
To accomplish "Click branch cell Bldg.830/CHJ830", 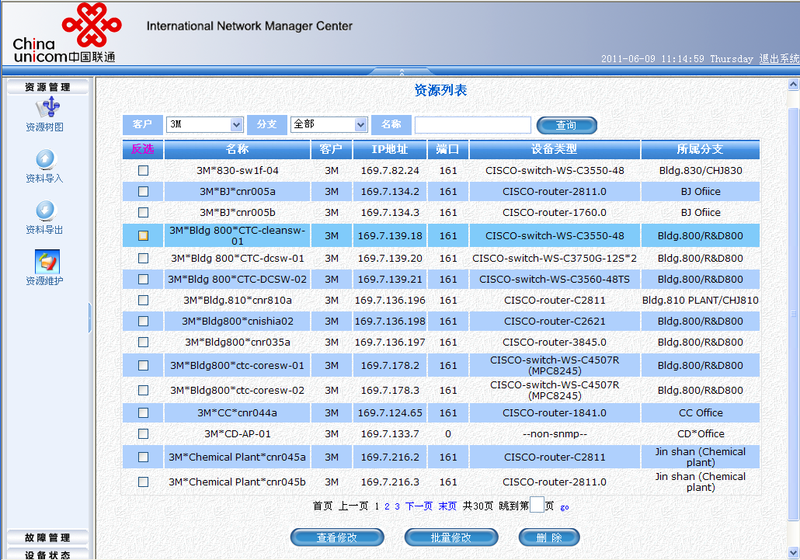I will coord(701,170).
